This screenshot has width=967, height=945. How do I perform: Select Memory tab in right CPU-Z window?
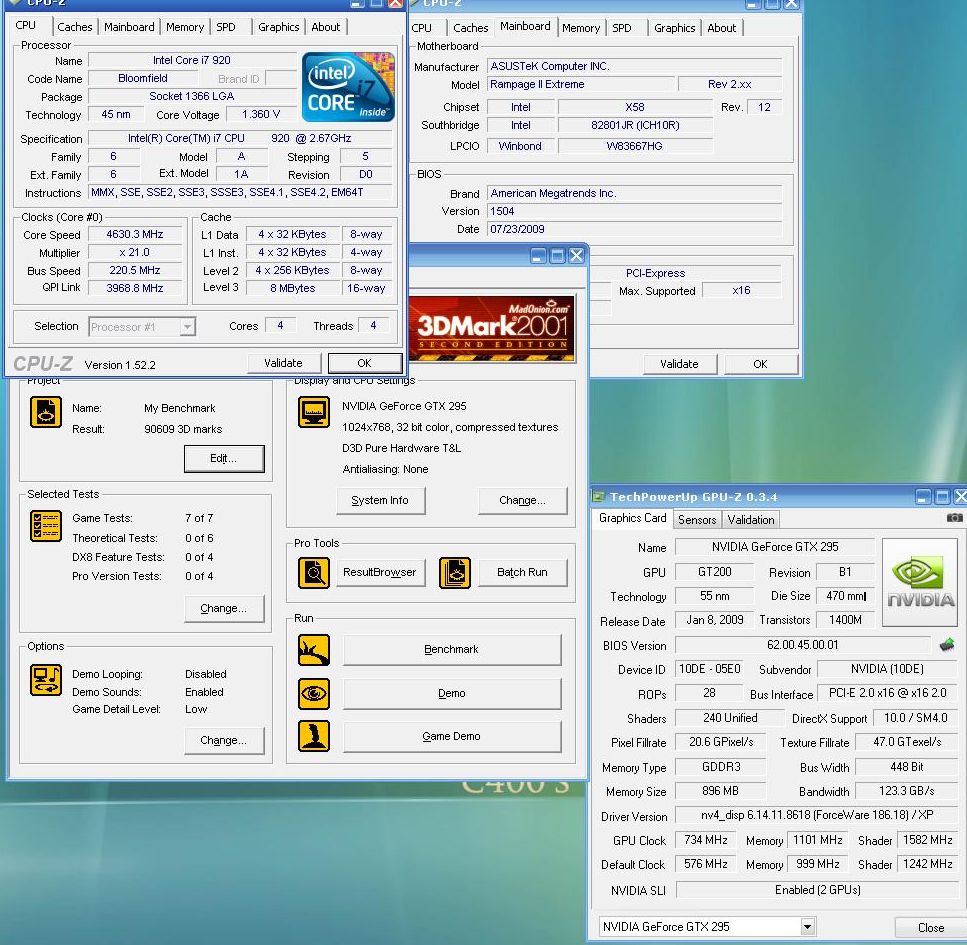[x=580, y=28]
